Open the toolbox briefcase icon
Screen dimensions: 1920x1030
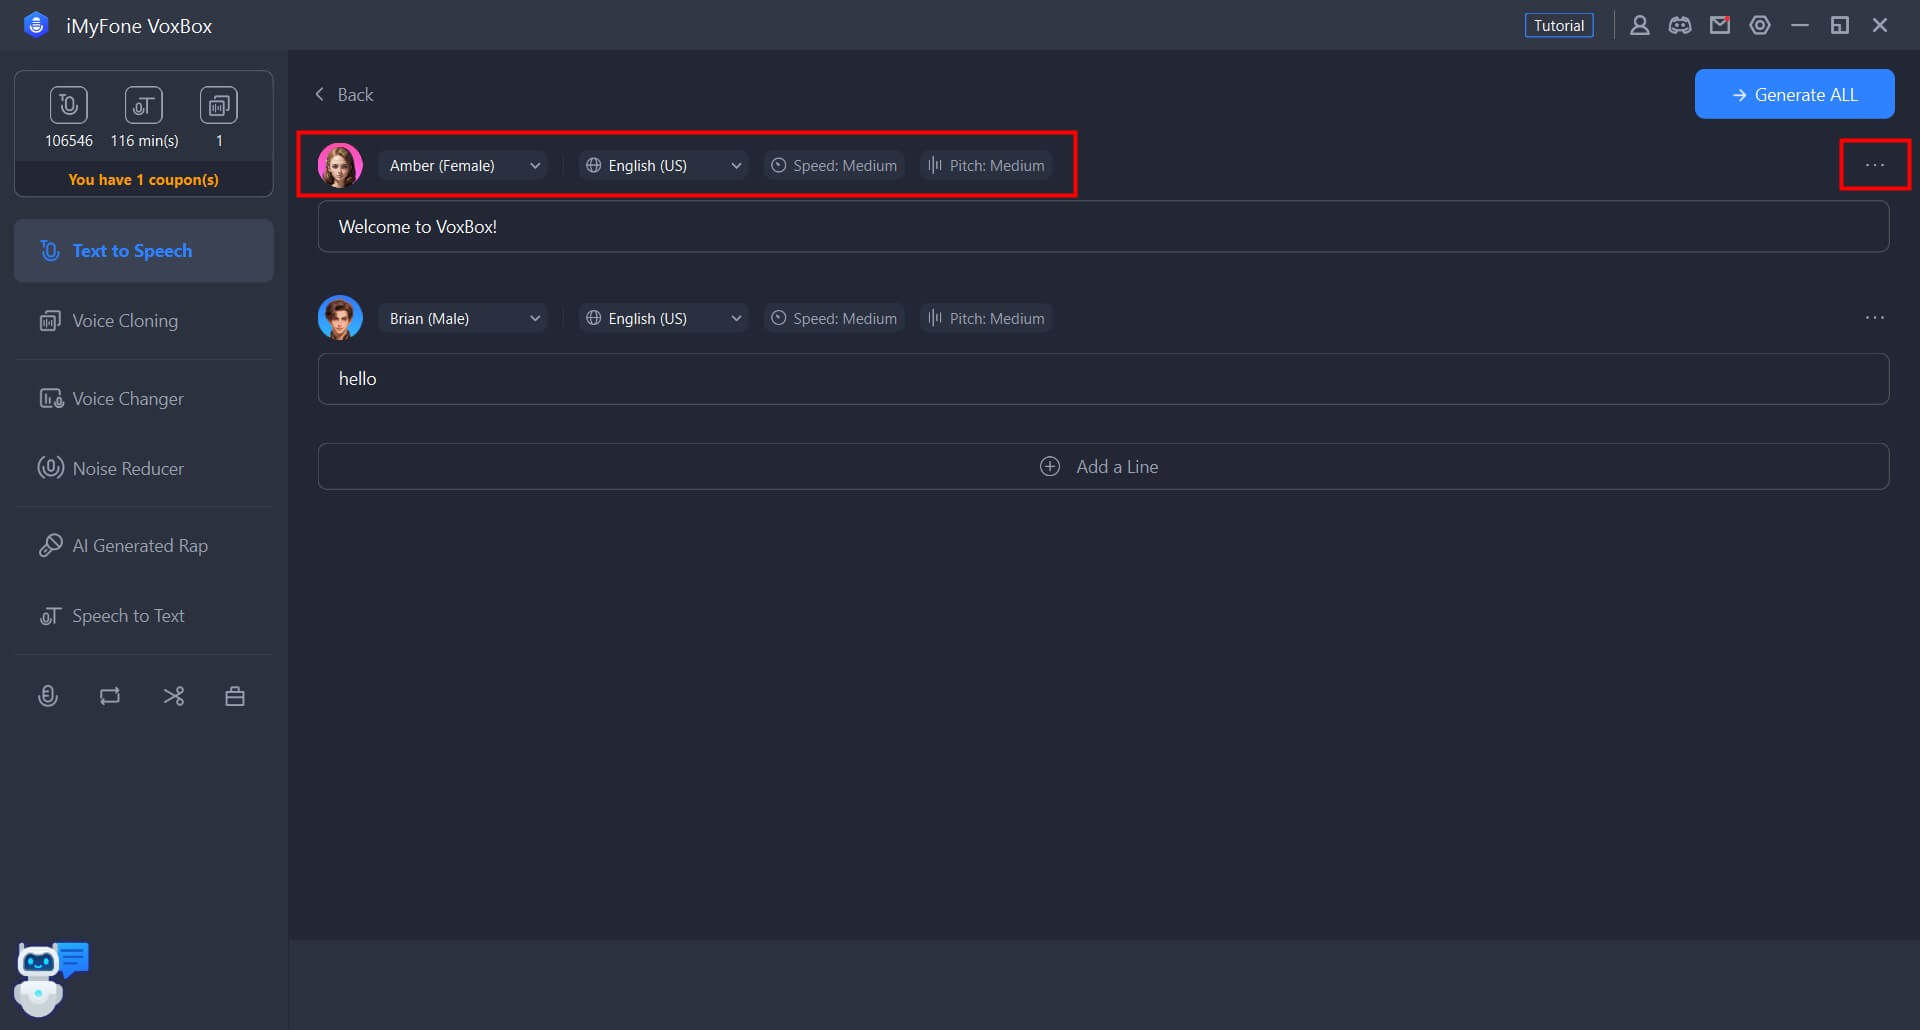click(x=235, y=696)
